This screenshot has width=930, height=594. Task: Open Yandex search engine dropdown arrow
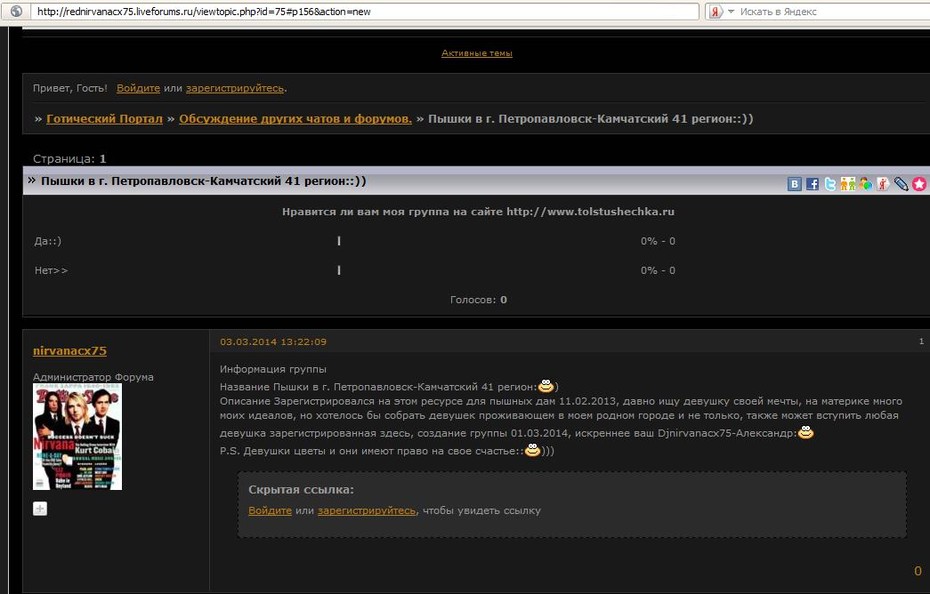click(731, 11)
